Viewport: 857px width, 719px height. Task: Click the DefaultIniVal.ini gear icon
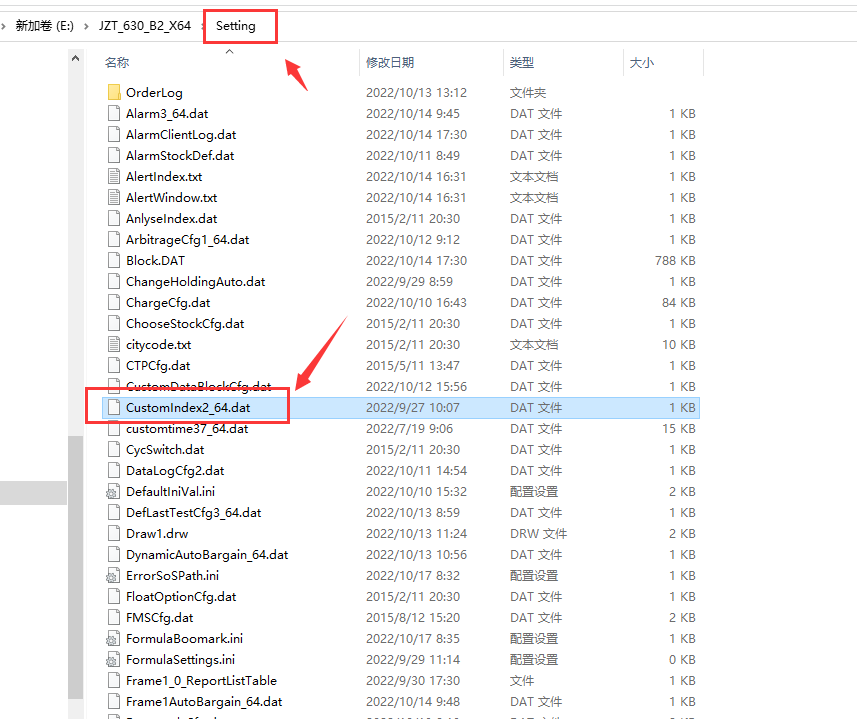[x=113, y=492]
